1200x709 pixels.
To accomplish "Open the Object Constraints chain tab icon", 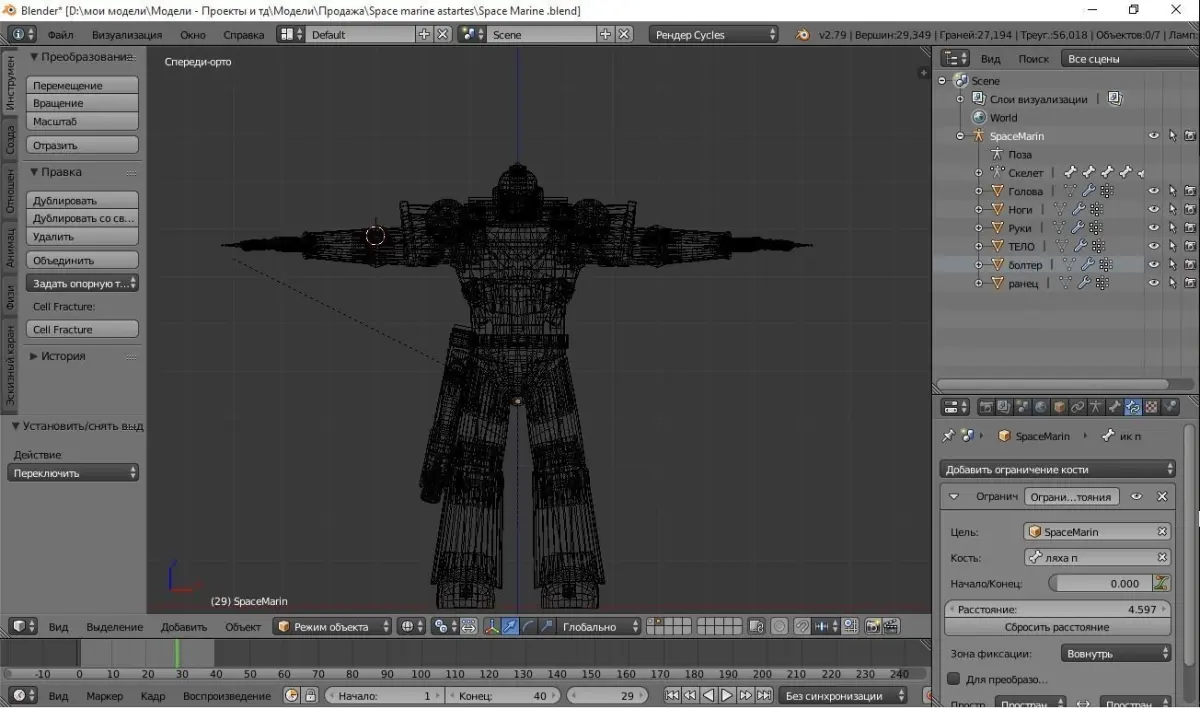I will [1077, 407].
